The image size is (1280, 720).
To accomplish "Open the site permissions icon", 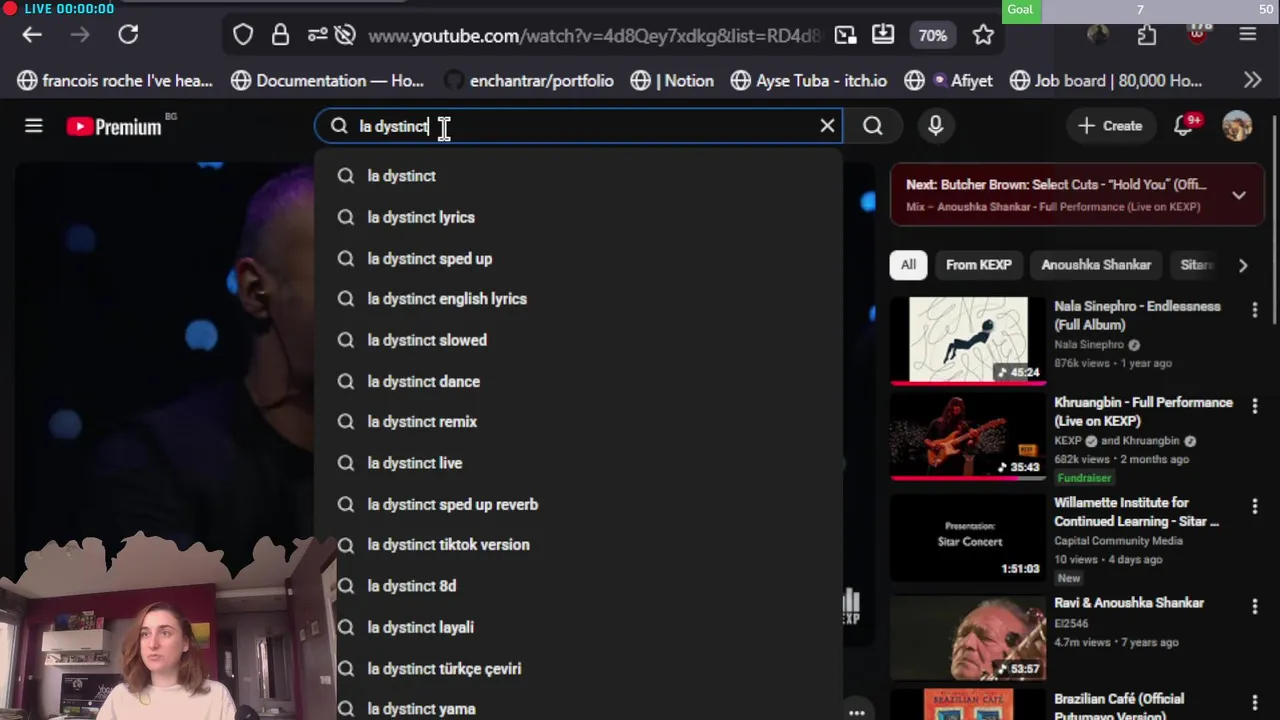I will (317, 35).
